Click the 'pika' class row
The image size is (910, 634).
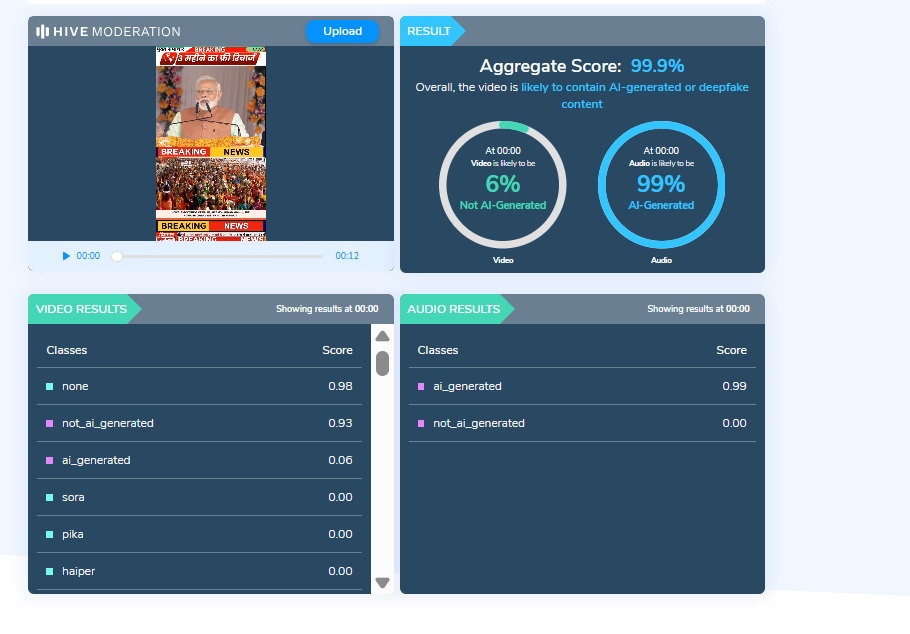[x=200, y=534]
